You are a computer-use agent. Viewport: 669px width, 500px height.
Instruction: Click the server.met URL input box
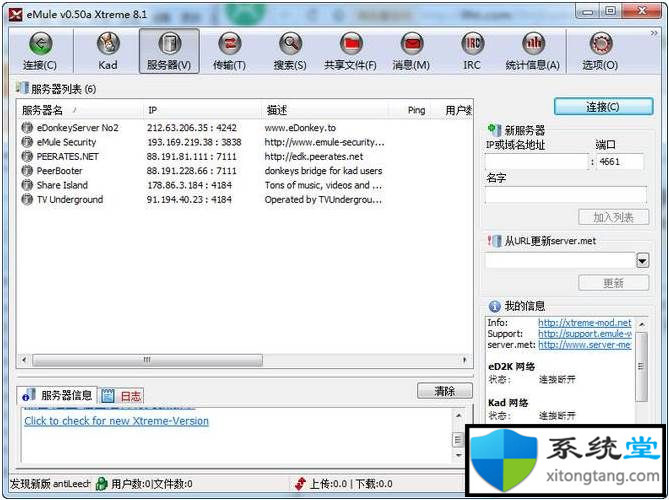coord(561,261)
